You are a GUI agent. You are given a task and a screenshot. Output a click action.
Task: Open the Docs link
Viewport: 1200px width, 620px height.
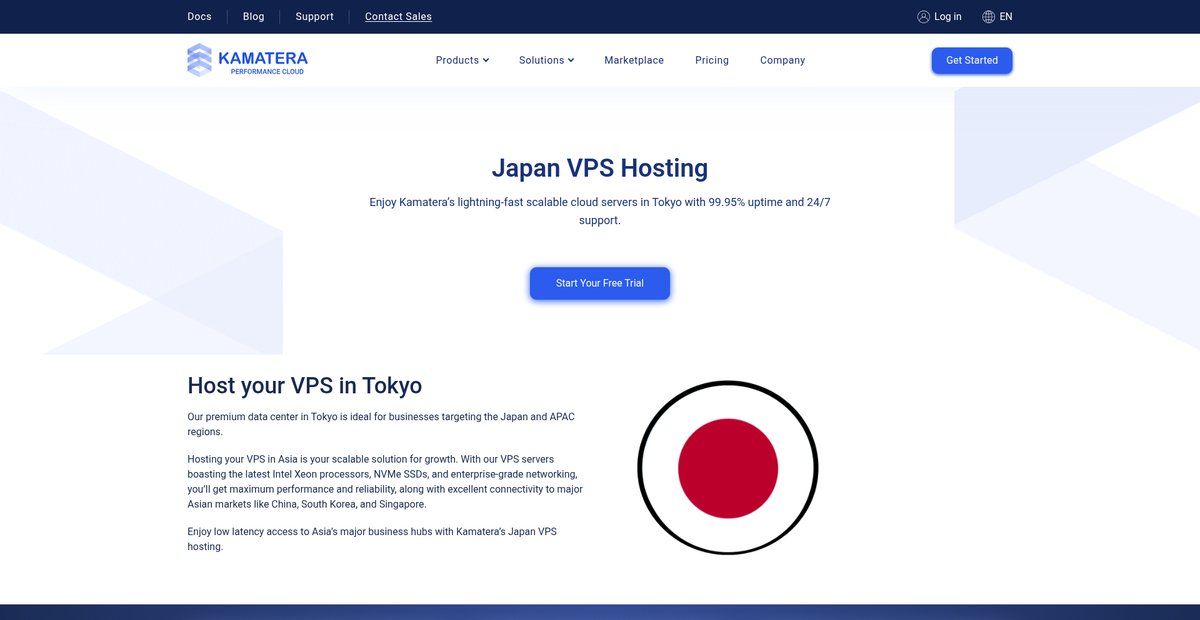coord(199,17)
